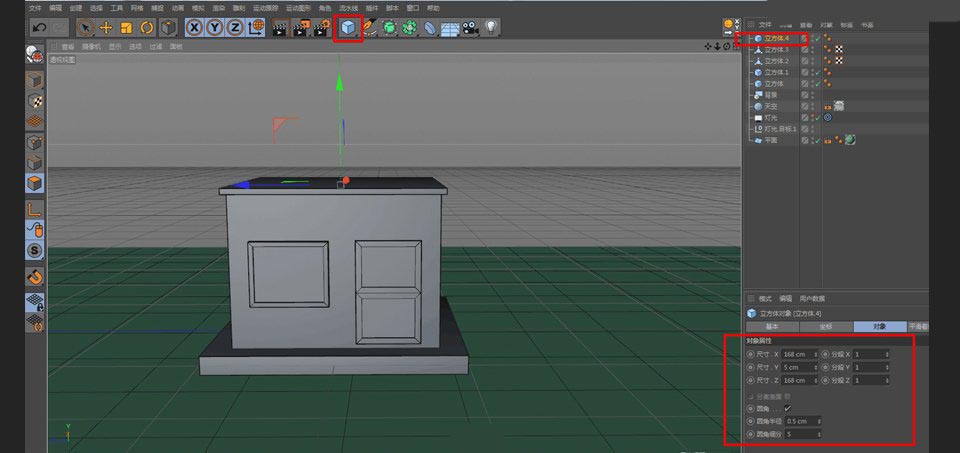Click the Undo arrow in top toolbar
Viewport: 960px width, 453px height.
tap(38, 28)
